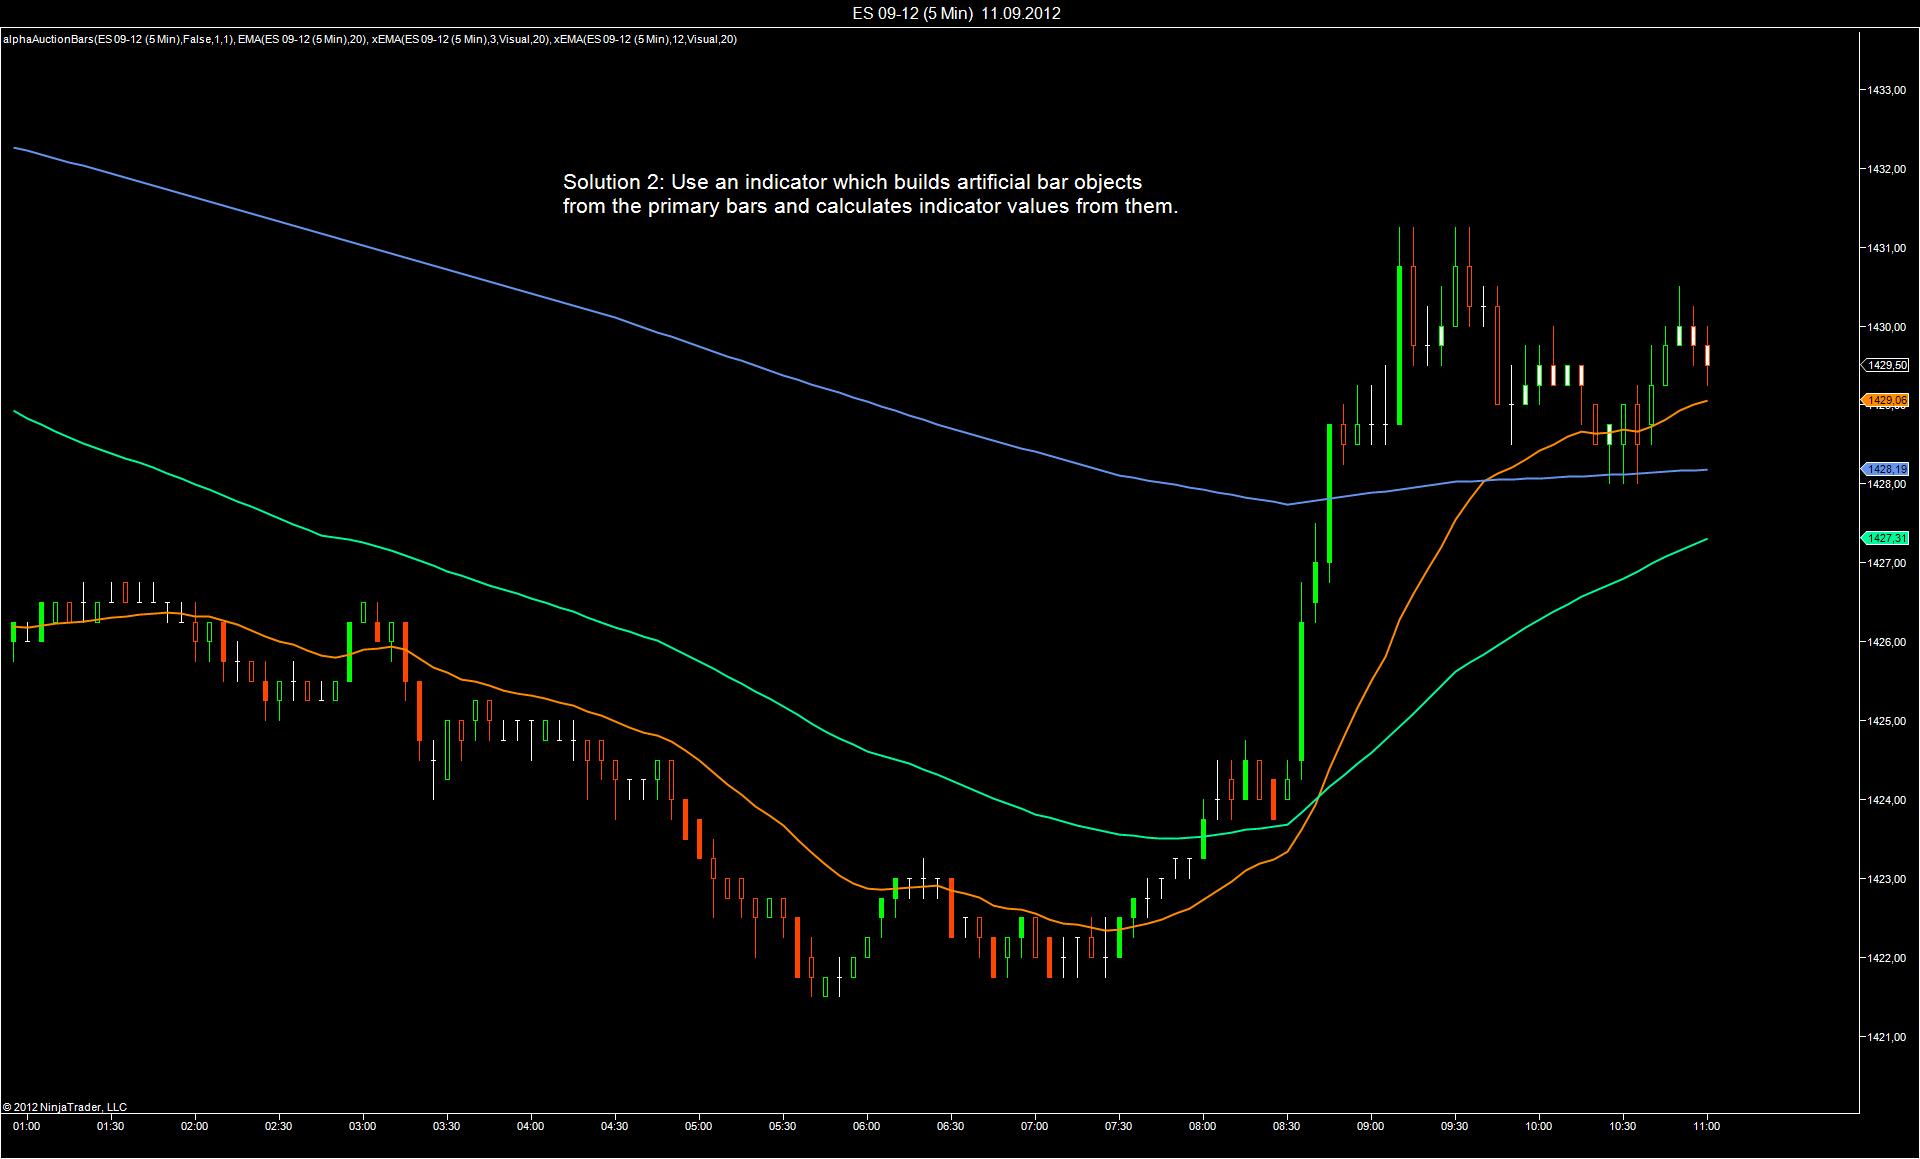The image size is (1920, 1159).
Task: Click the 01:00 time axis label
Action: [x=27, y=1126]
